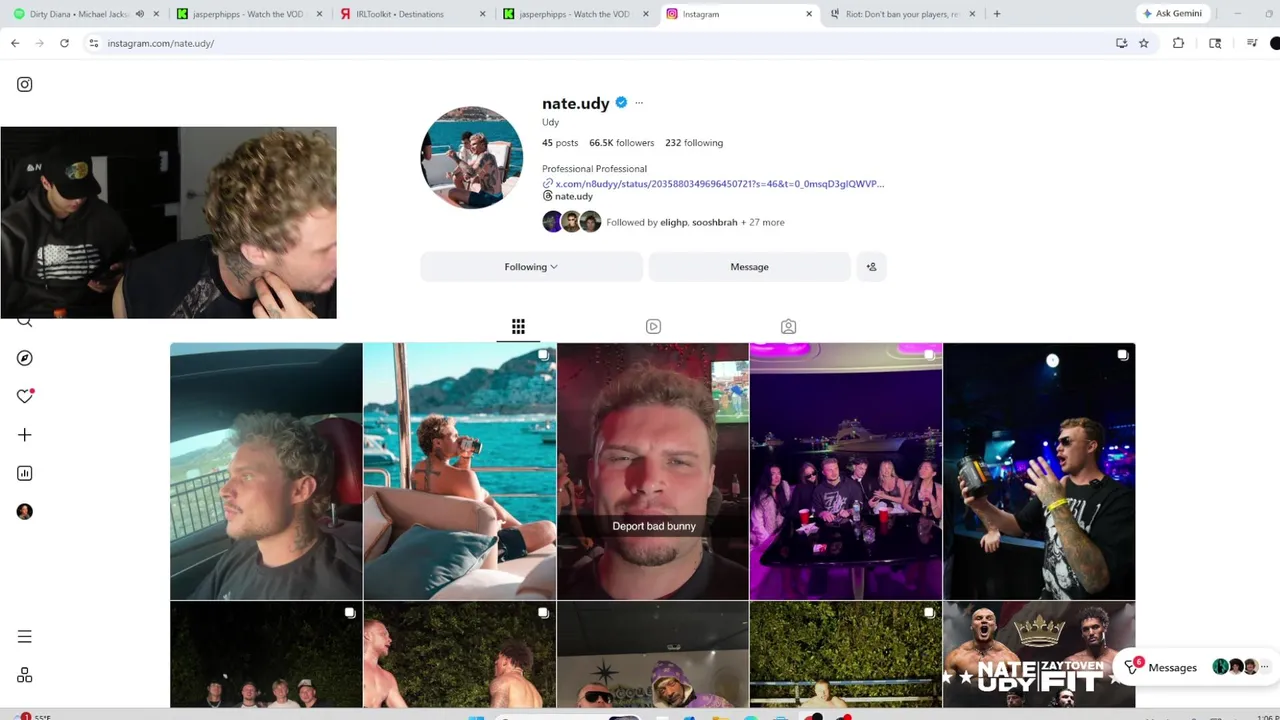This screenshot has height=720, width=1280.
Task: Click the similar accounts add-person icon
Action: pyautogui.click(x=872, y=267)
